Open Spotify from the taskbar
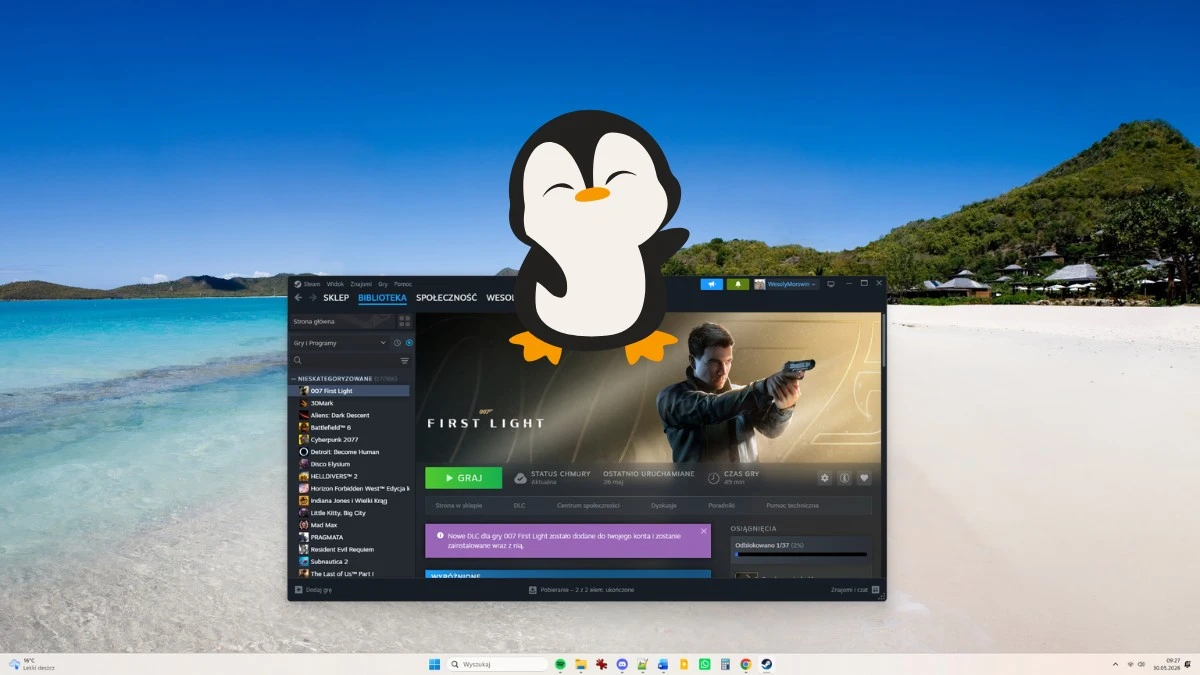Image resolution: width=1200 pixels, height=675 pixels. 560,664
